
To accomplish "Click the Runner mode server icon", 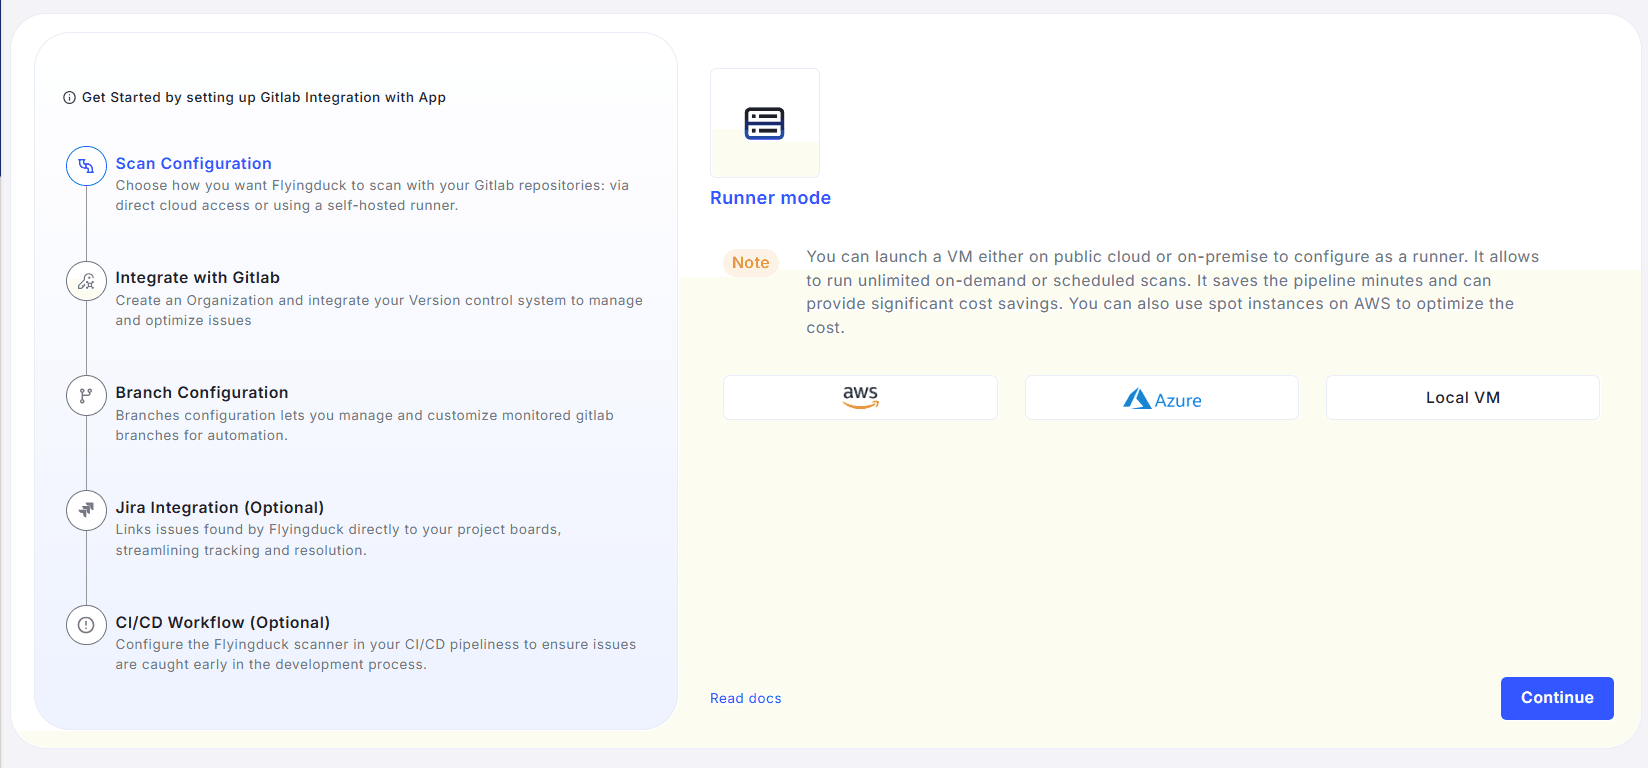I will tap(764, 123).
